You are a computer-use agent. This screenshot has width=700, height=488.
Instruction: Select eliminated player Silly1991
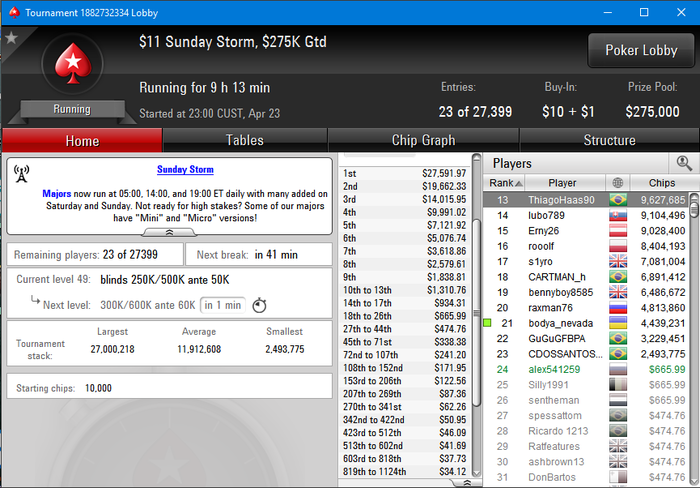pos(587,385)
